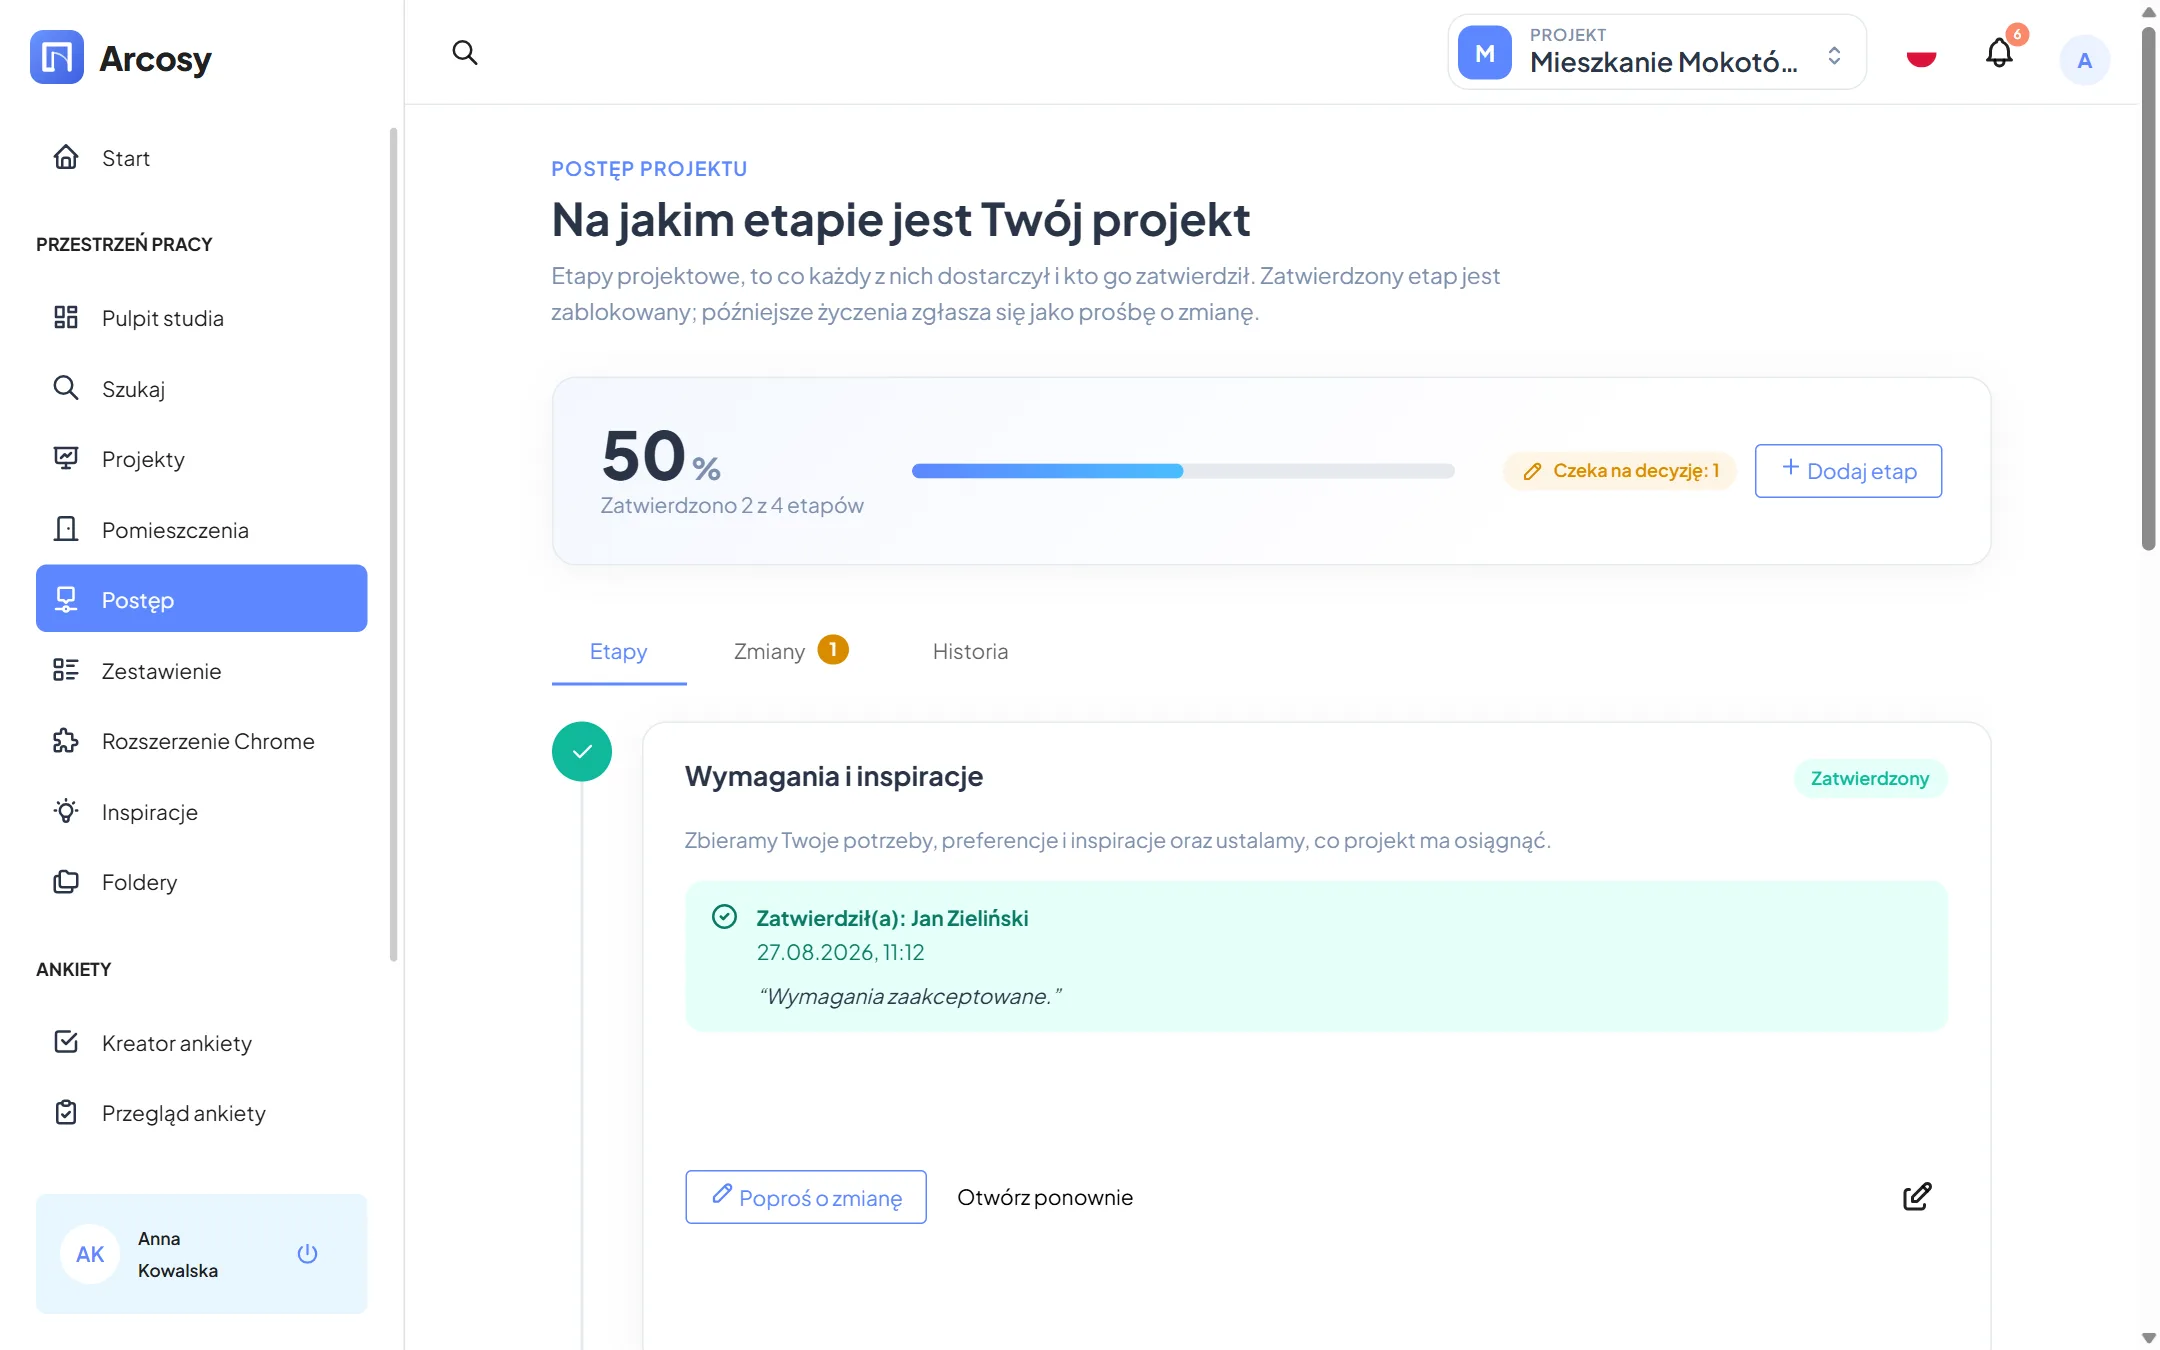The height and width of the screenshot is (1350, 2160).
Task: Select the active Postęp menu item
Action: tap(202, 599)
